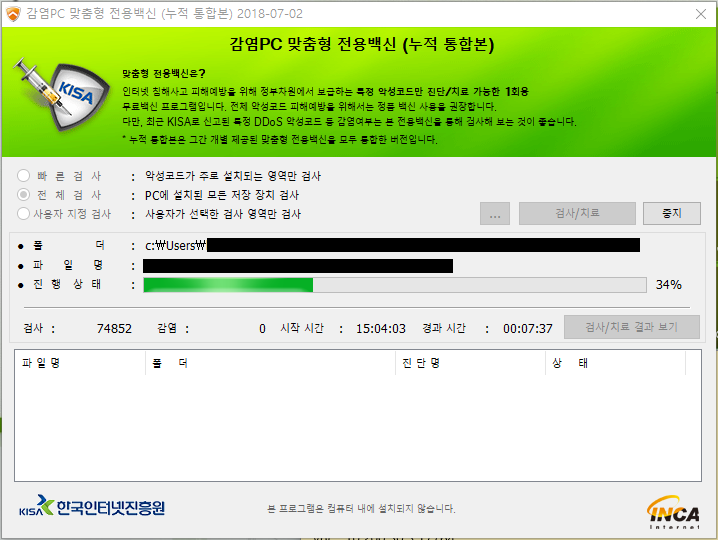Click the shield icon in the title bar
Screen dimensions: 718x540
coord(13,14)
